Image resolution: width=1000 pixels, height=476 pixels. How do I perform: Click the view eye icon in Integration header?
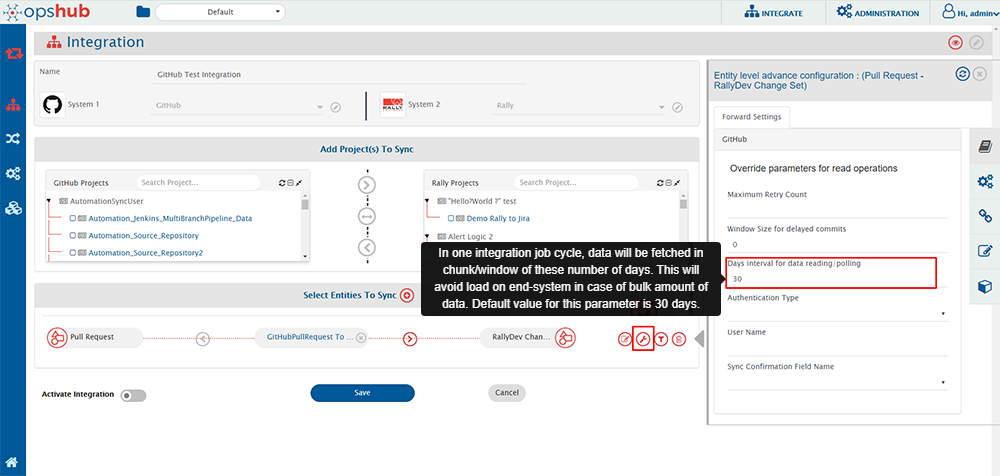pos(956,43)
